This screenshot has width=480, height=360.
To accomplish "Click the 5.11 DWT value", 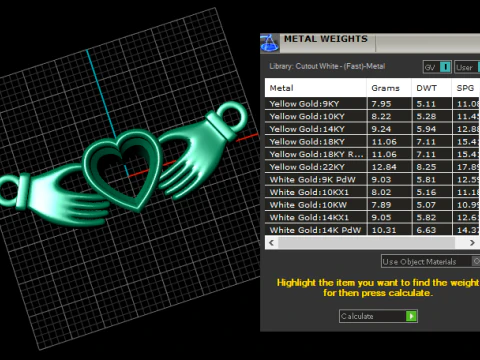I will 426,104.
